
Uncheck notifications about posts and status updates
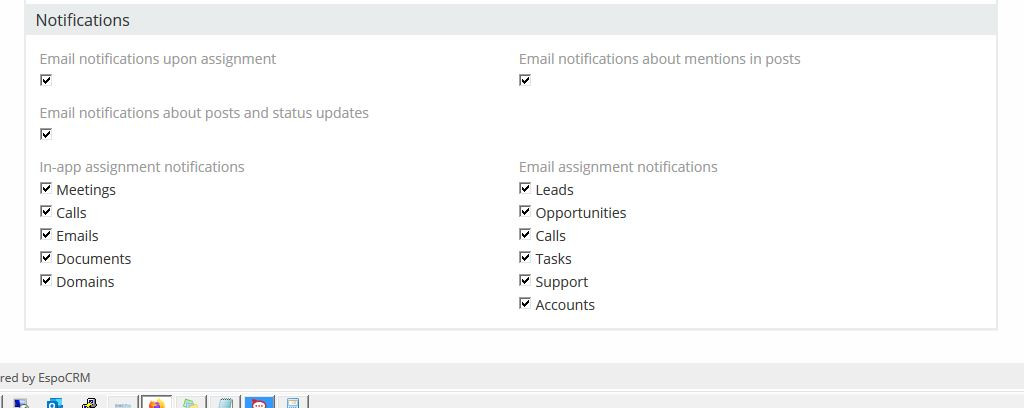pyautogui.click(x=46, y=134)
